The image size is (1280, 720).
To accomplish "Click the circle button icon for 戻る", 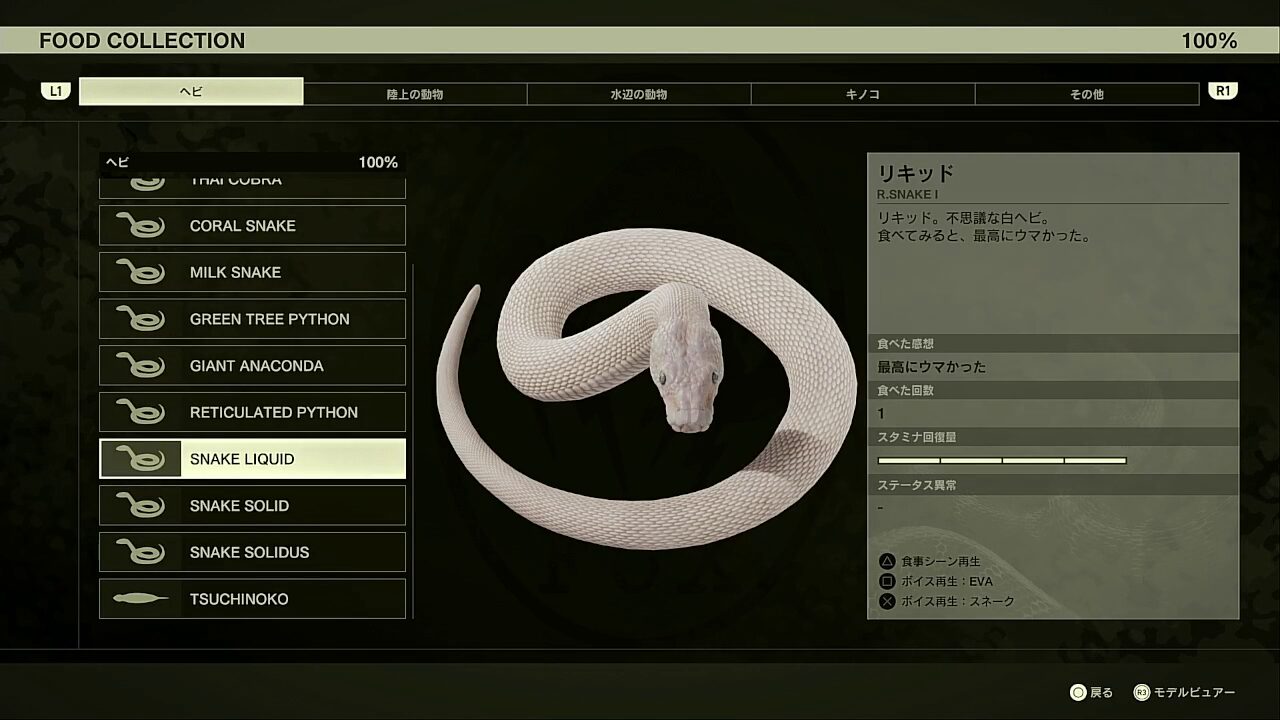I will click(x=1078, y=692).
